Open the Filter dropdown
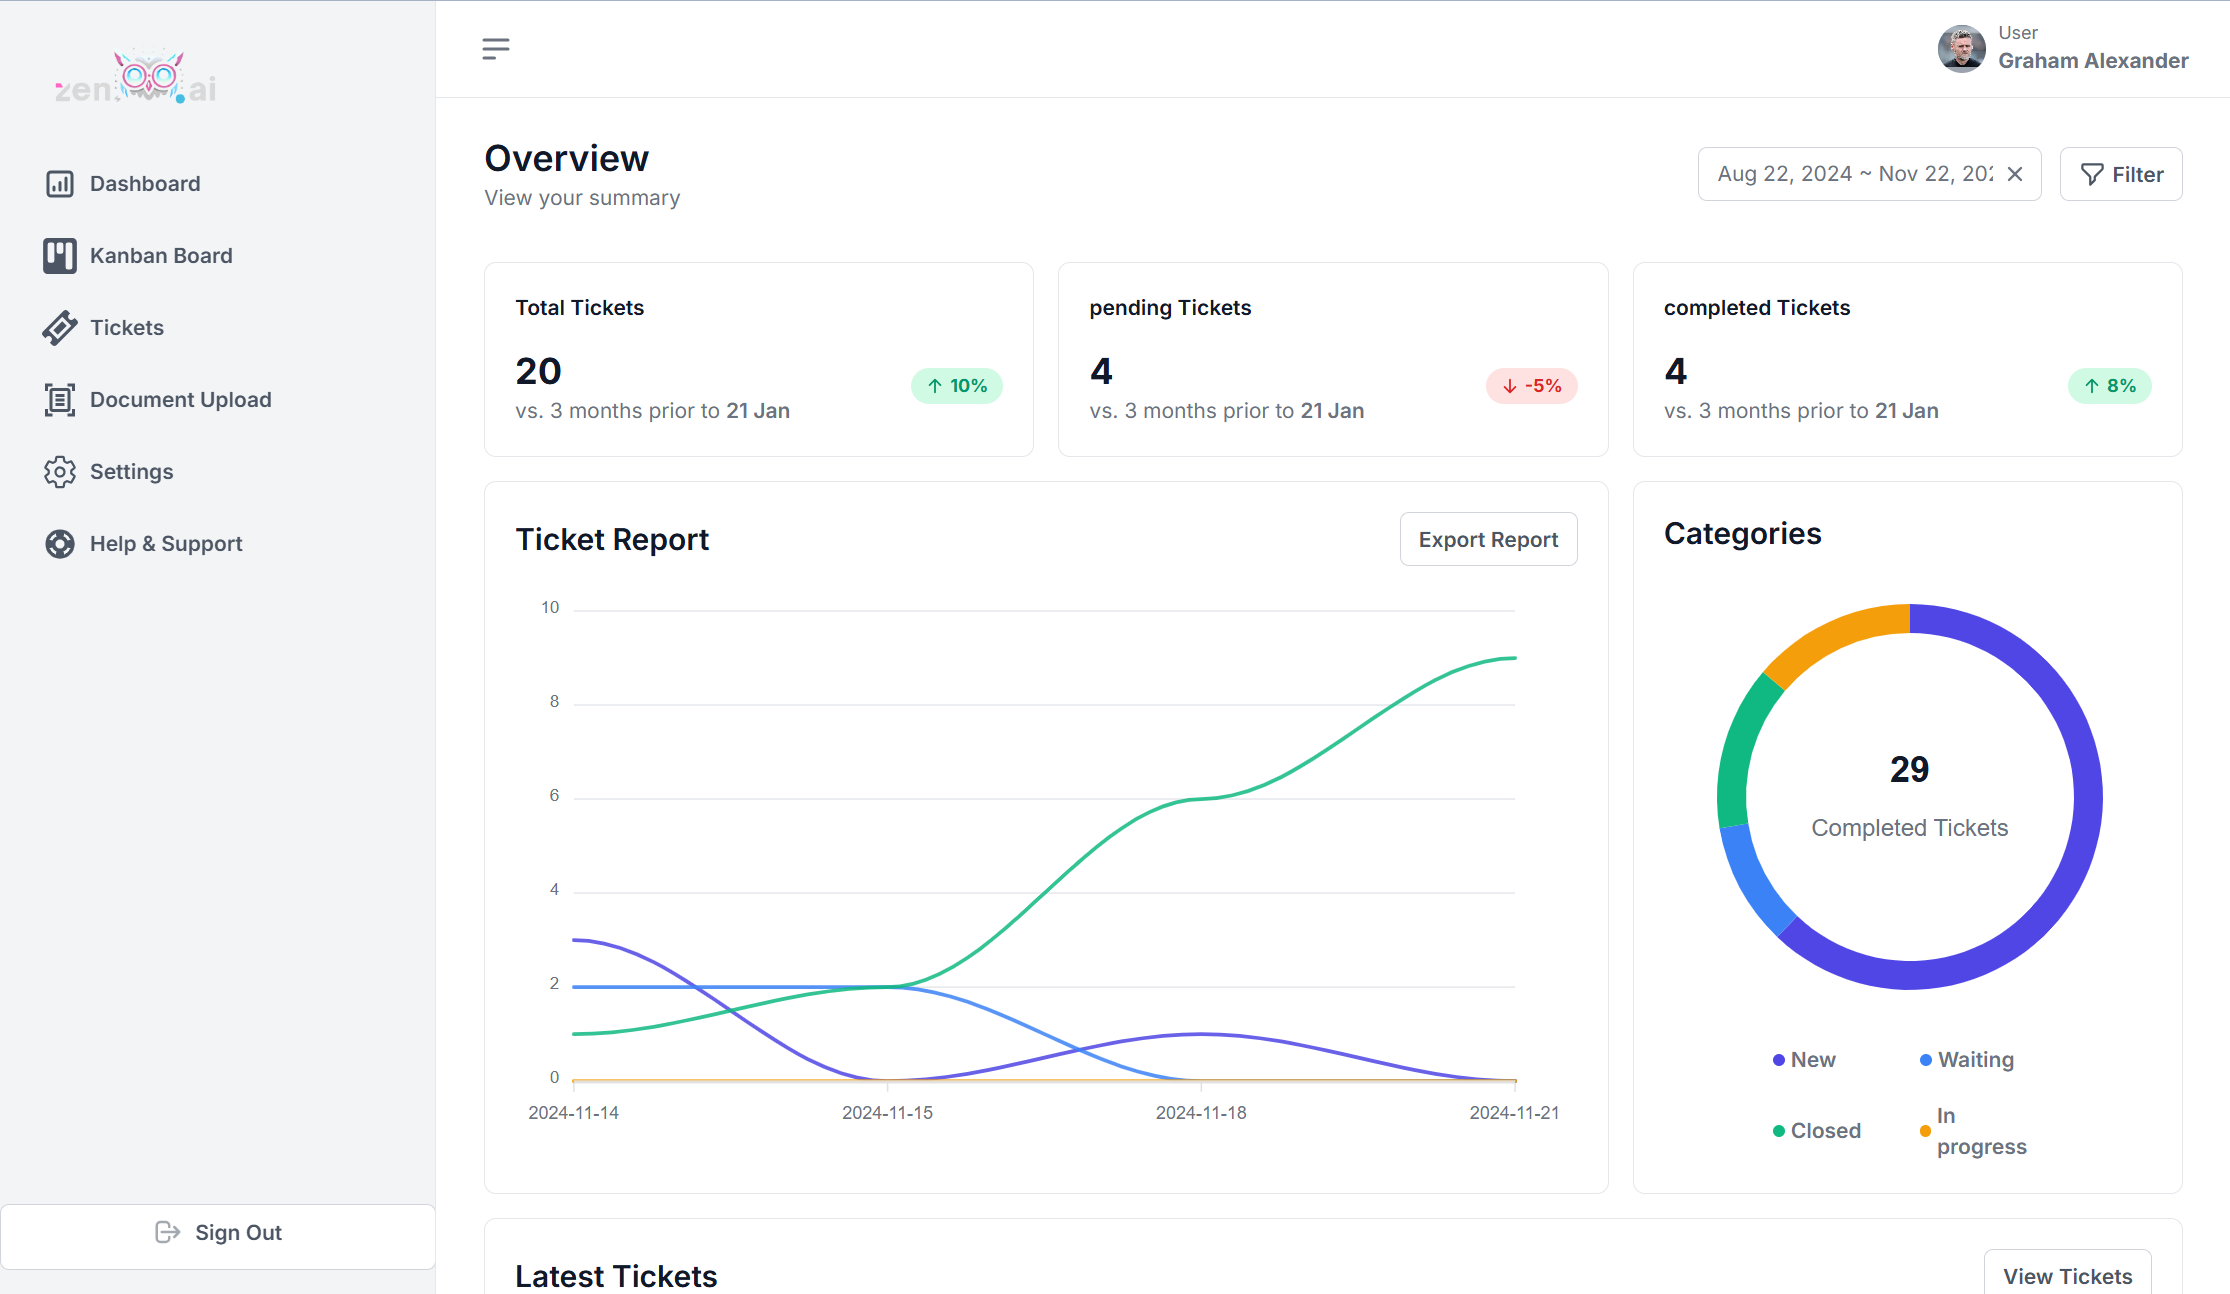Viewport: 2230px width, 1294px height. (x=2121, y=175)
